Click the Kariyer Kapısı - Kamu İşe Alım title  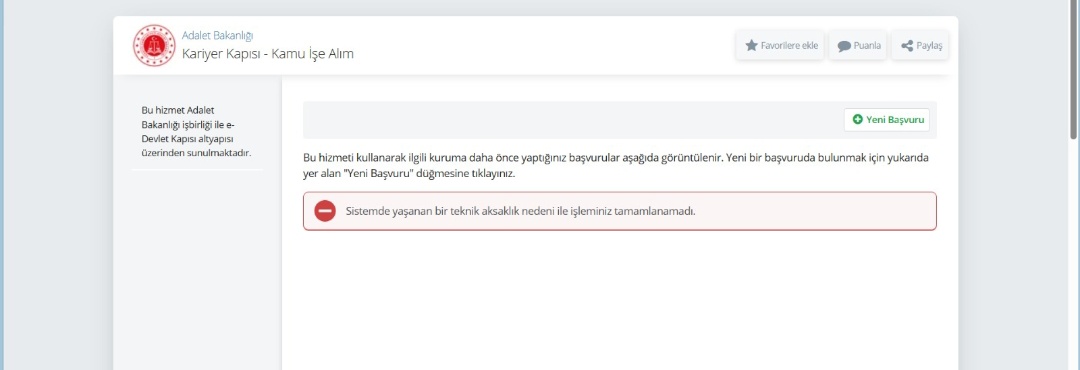click(x=268, y=54)
